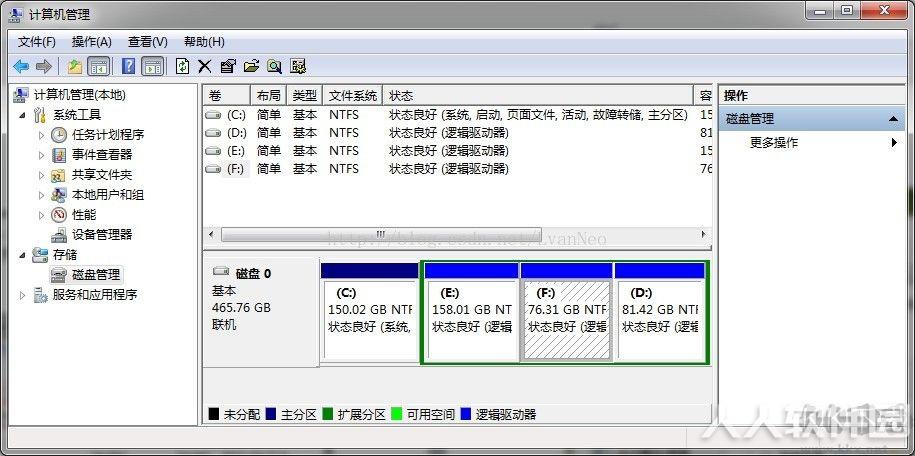
Task: Toggle the show/hide console tree icon
Action: (99, 66)
